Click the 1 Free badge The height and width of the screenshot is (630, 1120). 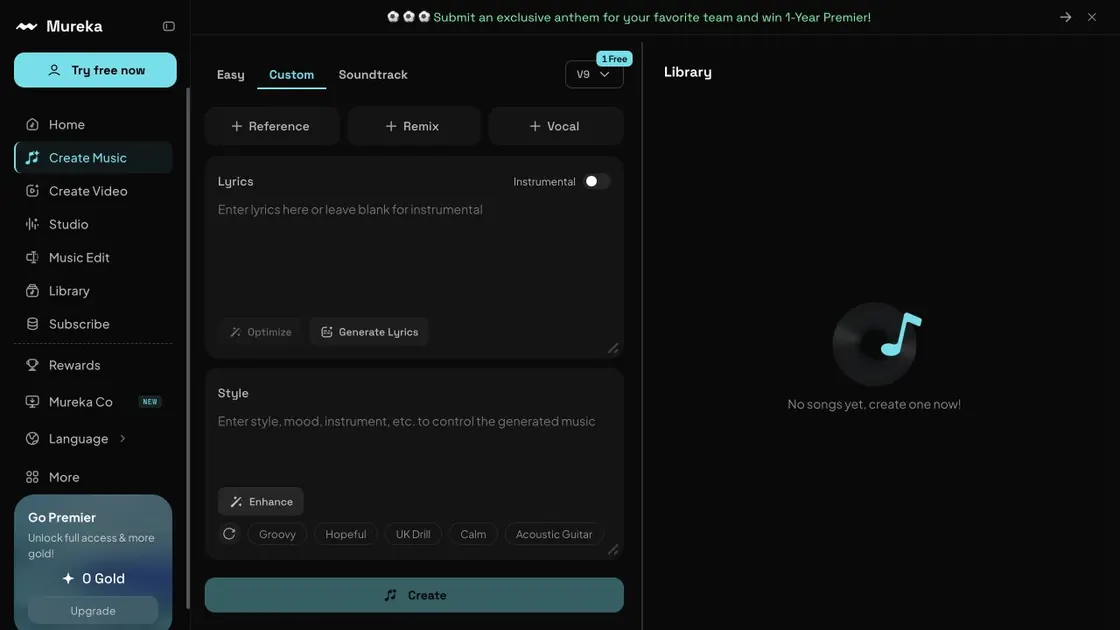[614, 59]
